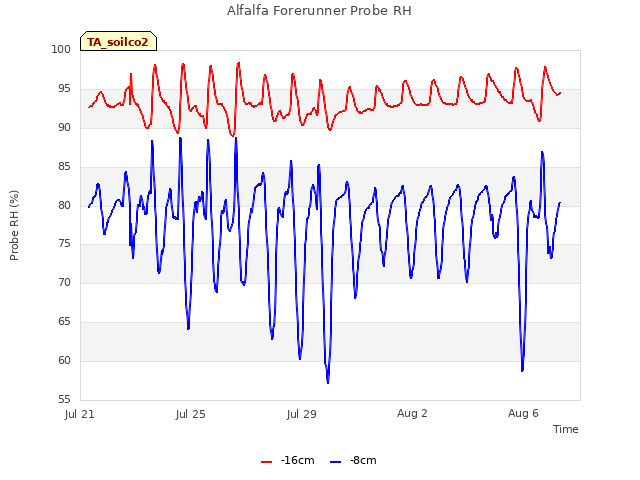Screen dimensions: 640x480
Task: Click the 65 y-axis tick label
Action: [x=64, y=321]
